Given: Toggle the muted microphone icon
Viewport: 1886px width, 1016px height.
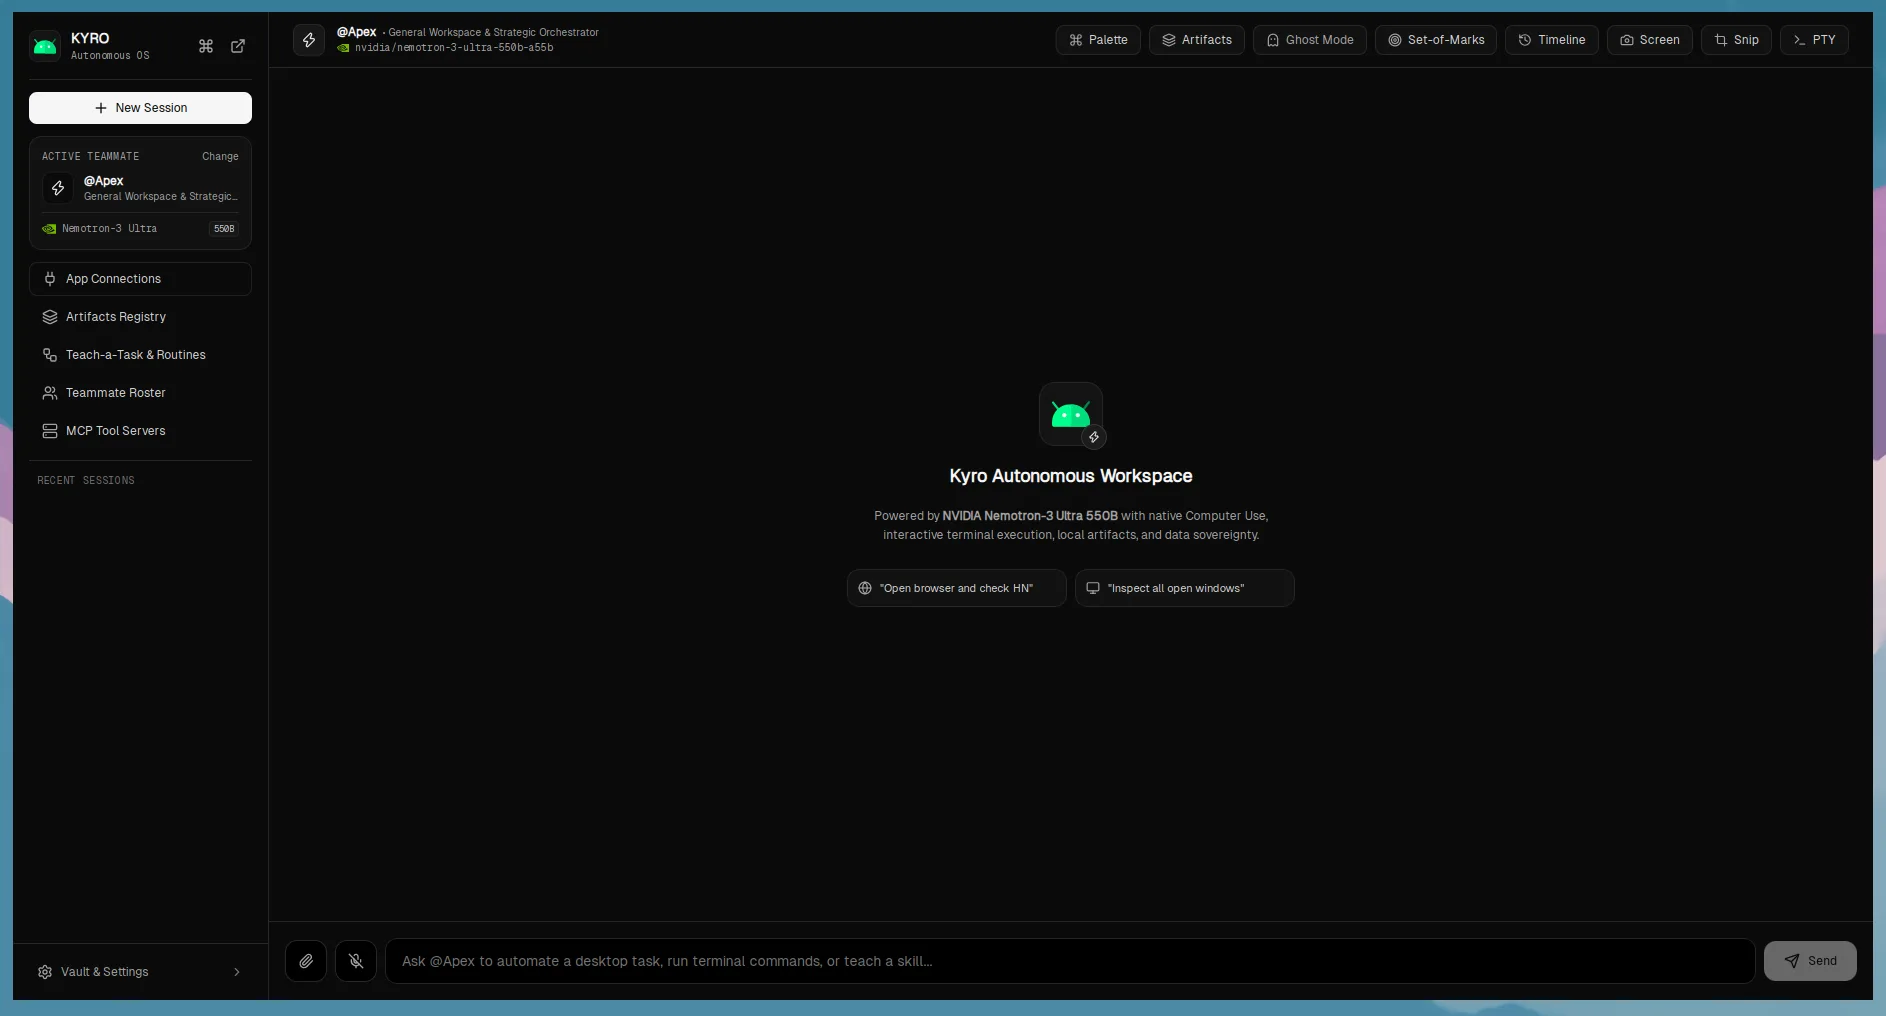Looking at the screenshot, I should click(356, 961).
